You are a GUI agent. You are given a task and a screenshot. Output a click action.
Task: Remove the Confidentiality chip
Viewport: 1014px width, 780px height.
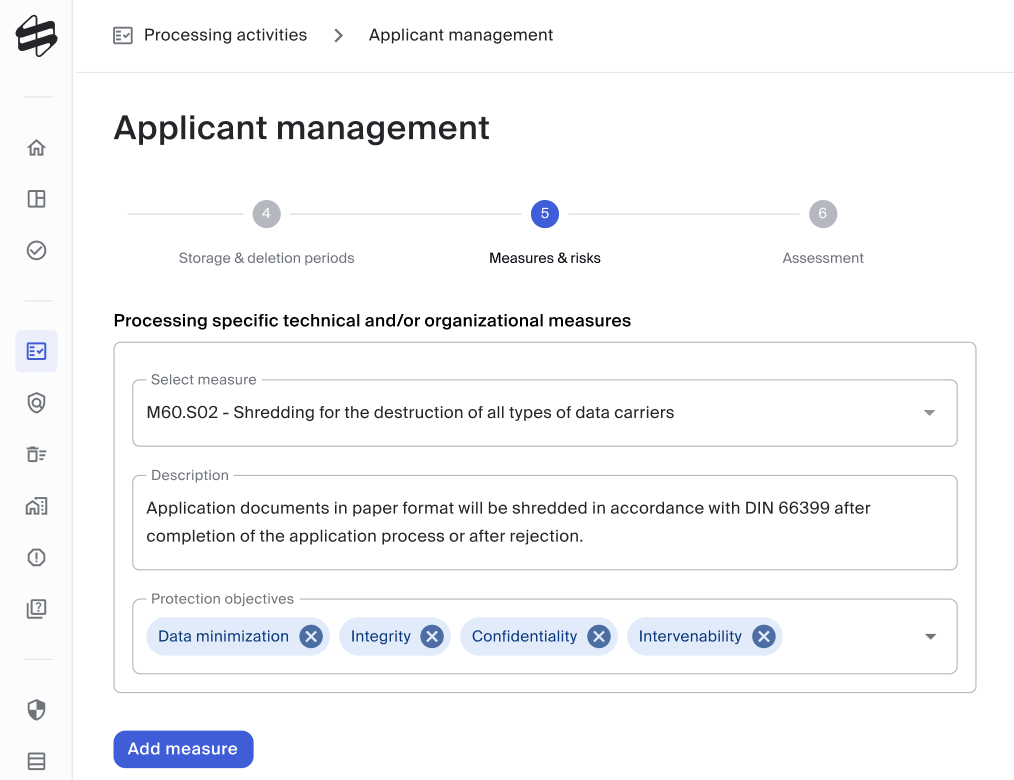pos(599,636)
